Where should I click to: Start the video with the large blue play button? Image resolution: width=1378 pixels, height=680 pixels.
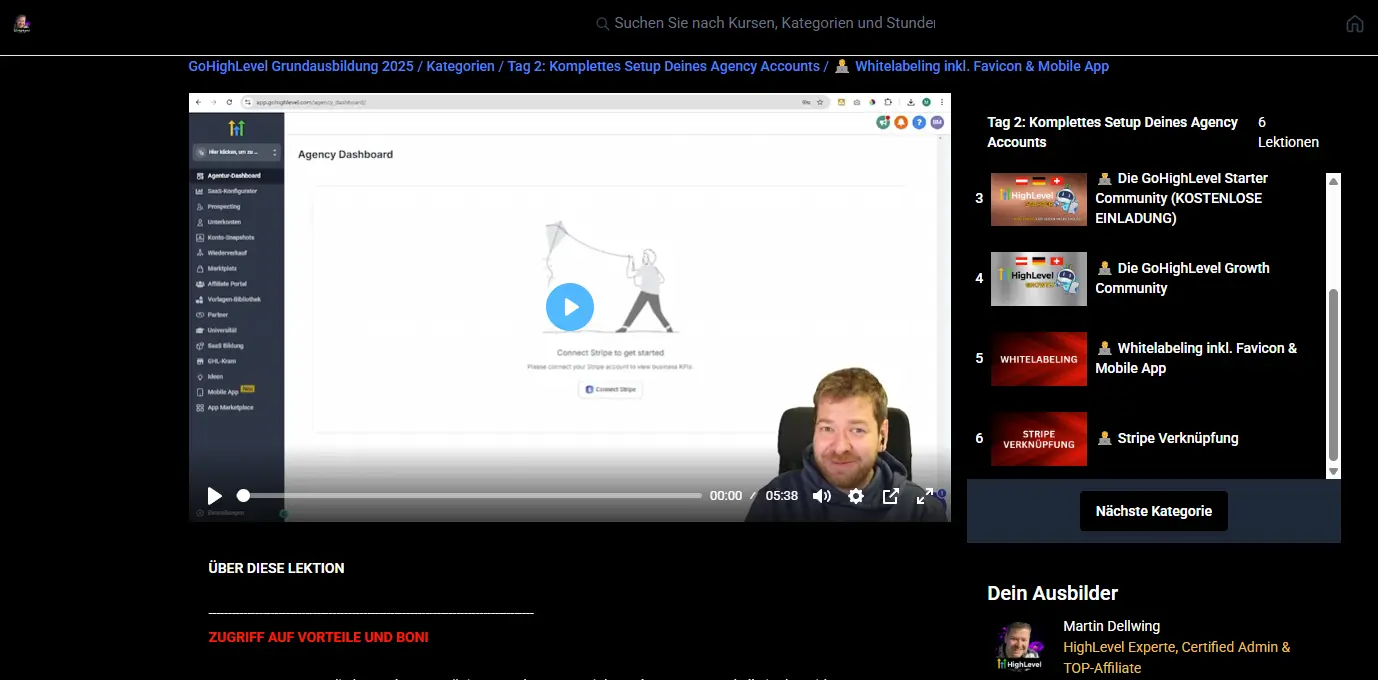pyautogui.click(x=570, y=307)
